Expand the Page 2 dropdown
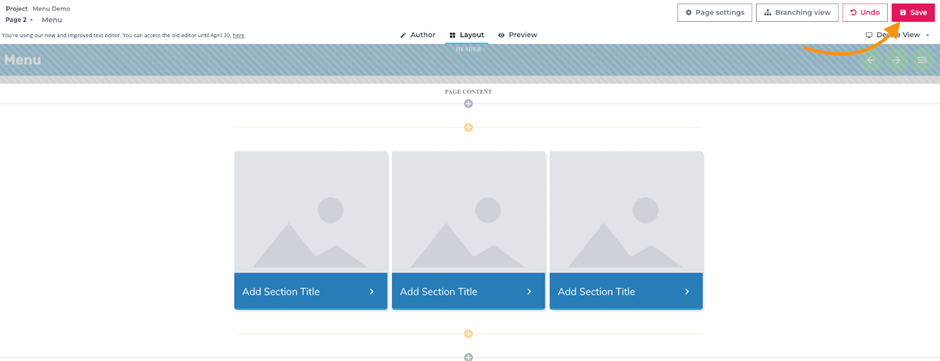 19,20
